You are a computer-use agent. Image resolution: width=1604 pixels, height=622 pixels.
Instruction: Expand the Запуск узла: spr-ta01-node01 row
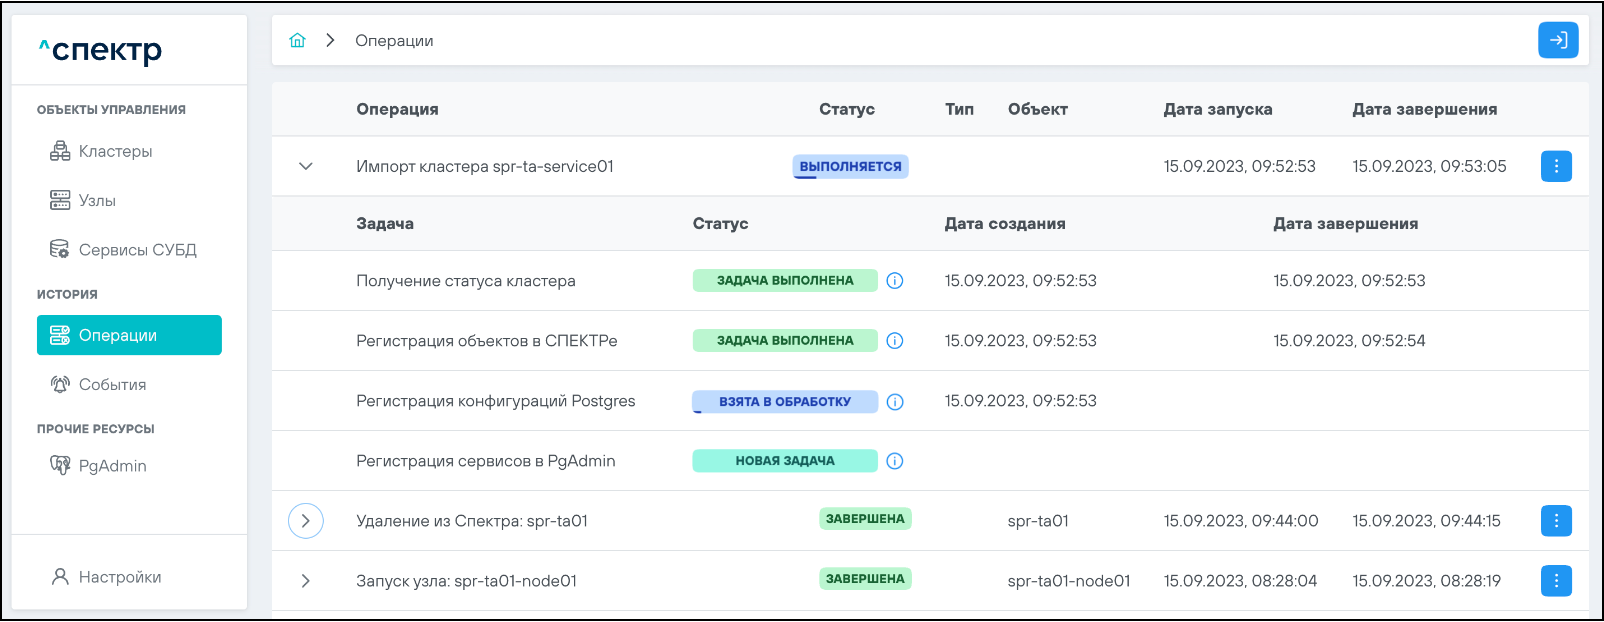click(x=306, y=581)
